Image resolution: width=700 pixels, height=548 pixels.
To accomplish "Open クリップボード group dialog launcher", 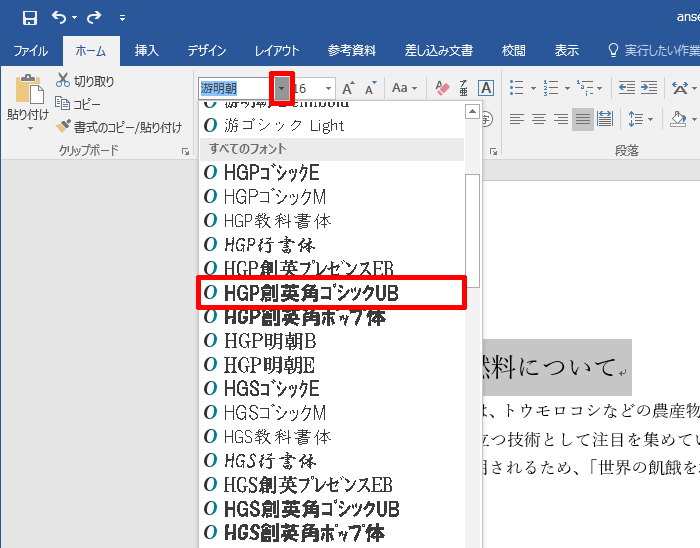I will (x=185, y=152).
